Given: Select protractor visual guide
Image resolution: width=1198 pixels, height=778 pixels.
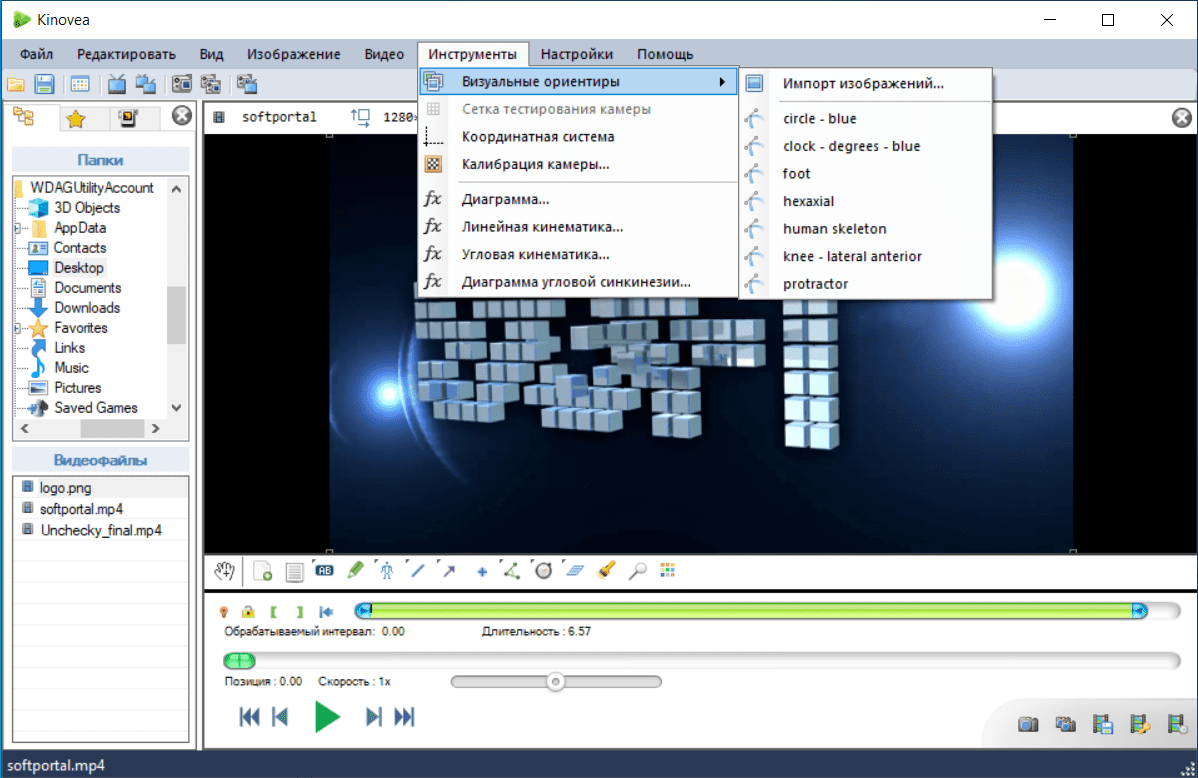Looking at the screenshot, I should tap(865, 284).
